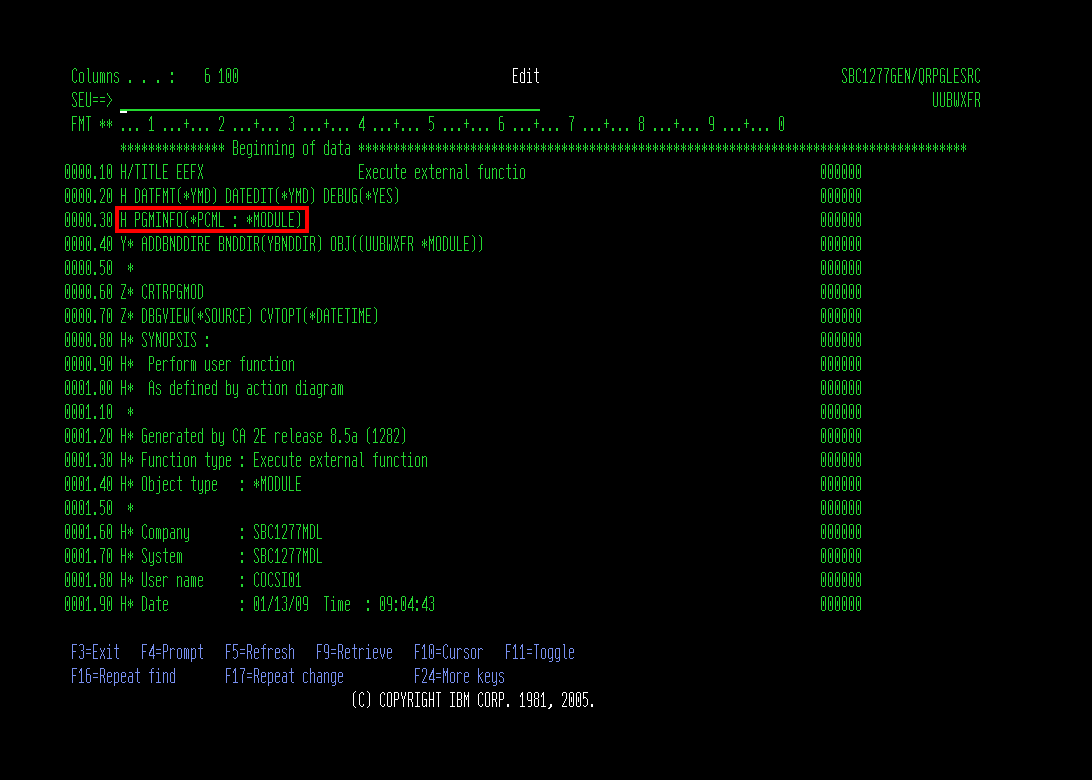
Task: Click the F4=Prompt key label
Action: (x=172, y=653)
